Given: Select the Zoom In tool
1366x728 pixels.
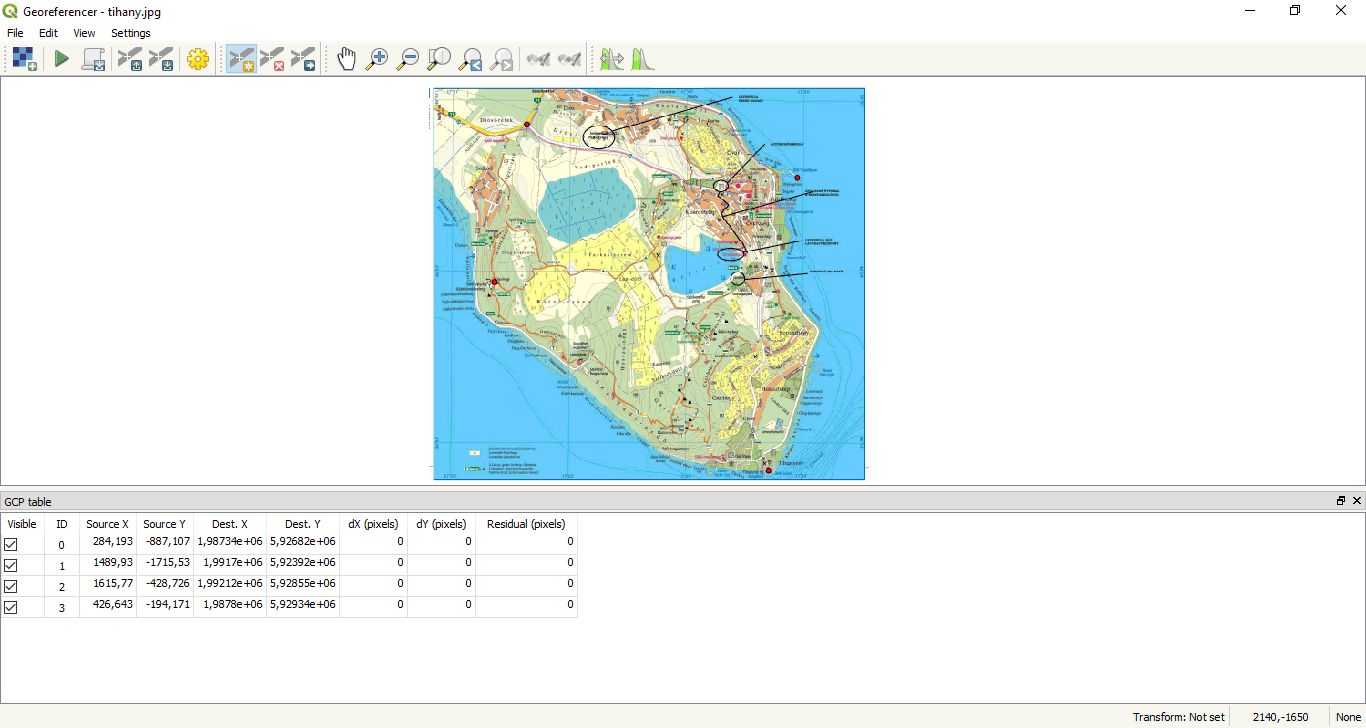Looking at the screenshot, I should 377,59.
